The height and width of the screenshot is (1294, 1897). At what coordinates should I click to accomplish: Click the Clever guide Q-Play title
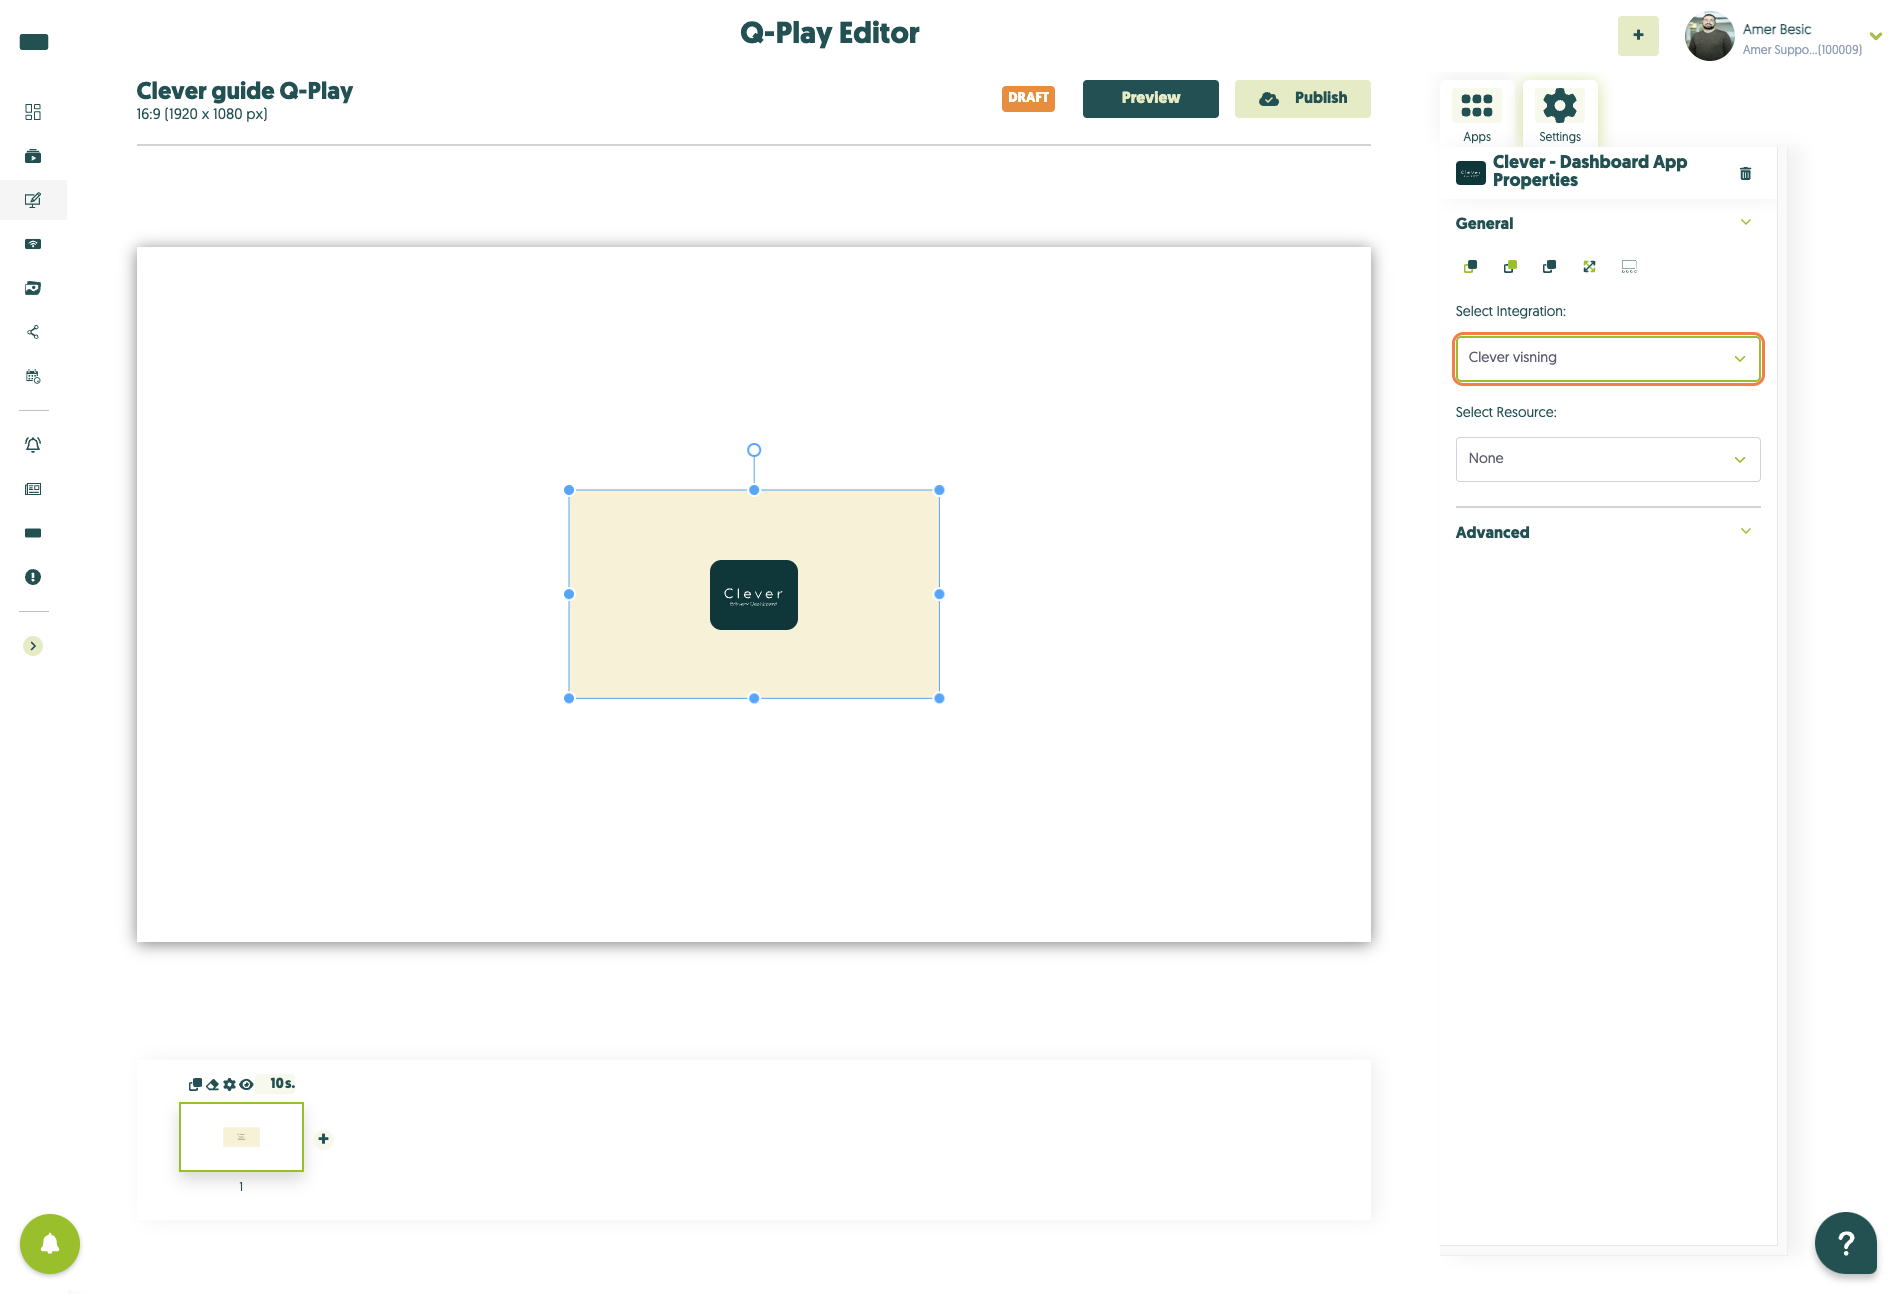tap(244, 91)
